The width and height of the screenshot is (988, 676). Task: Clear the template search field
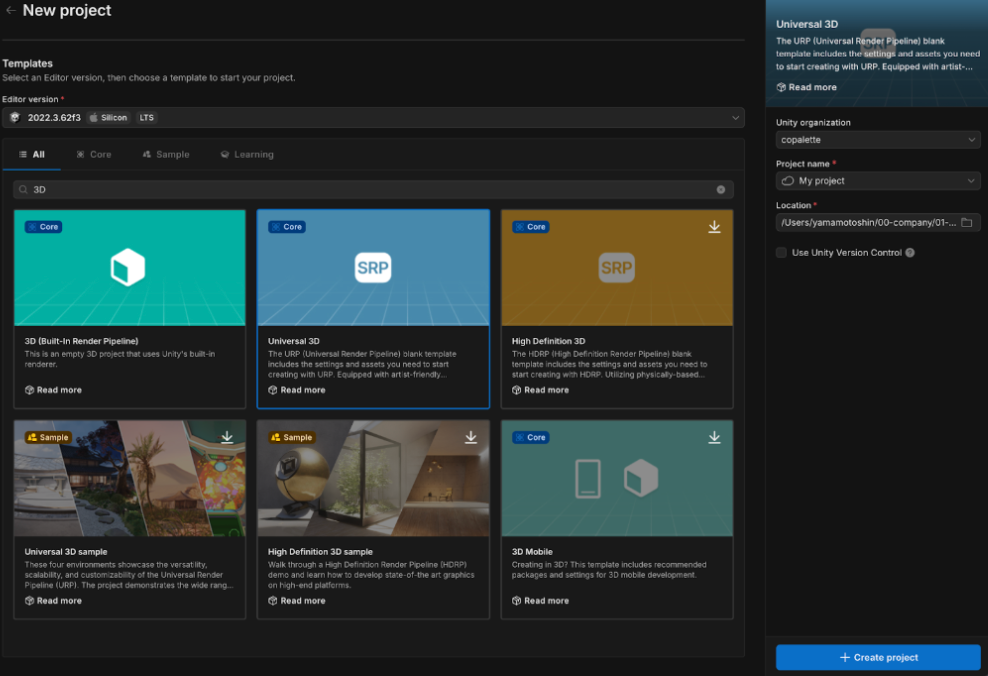pos(721,190)
